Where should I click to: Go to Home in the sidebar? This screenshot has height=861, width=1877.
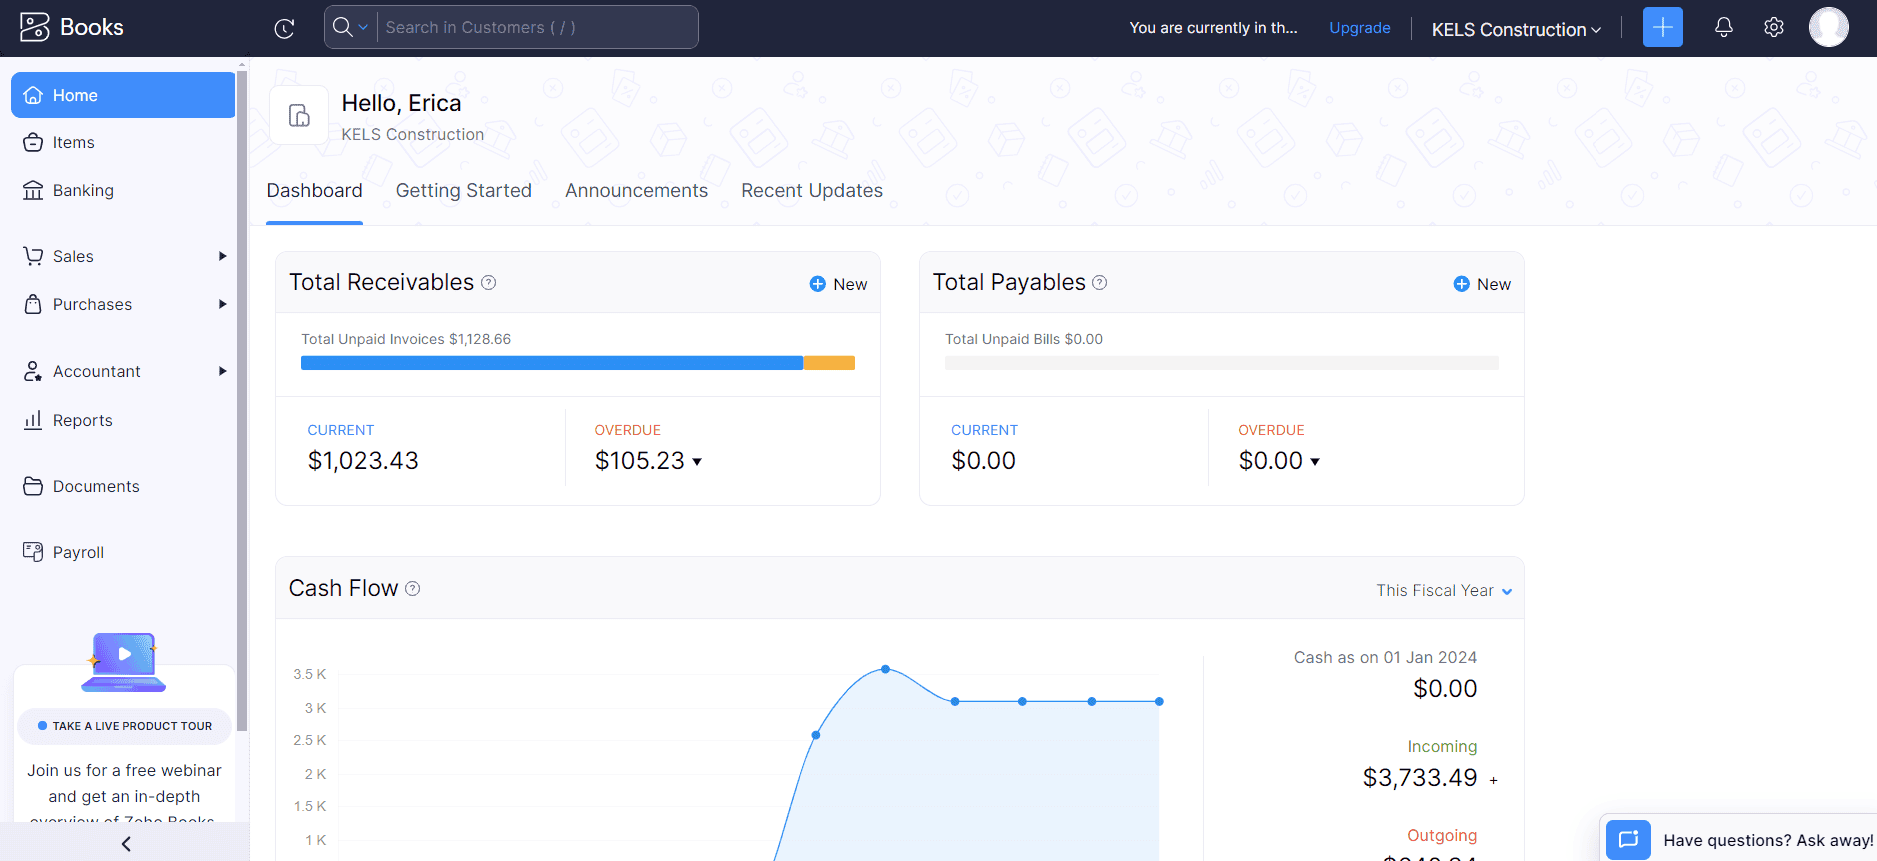pyautogui.click(x=123, y=95)
